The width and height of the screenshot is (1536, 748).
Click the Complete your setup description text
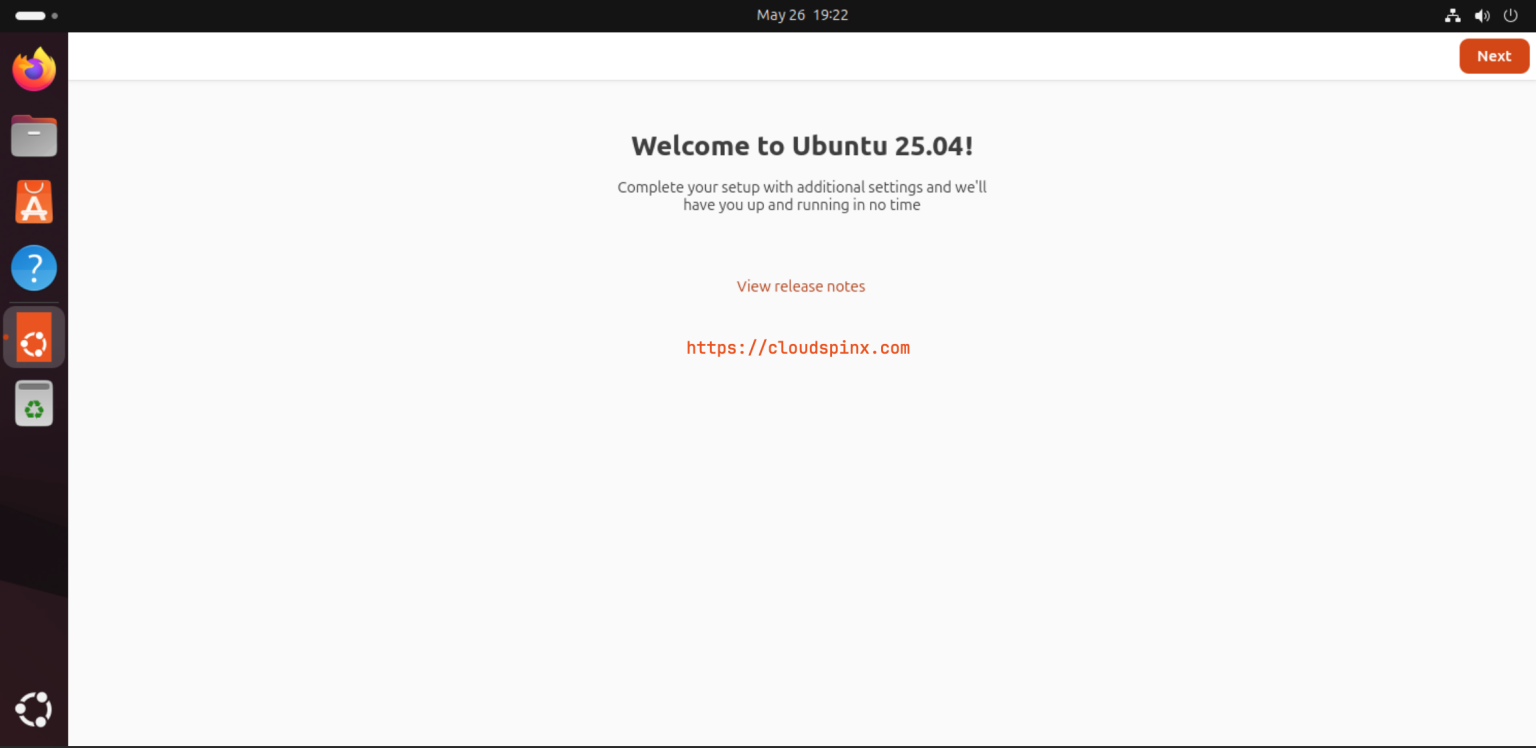click(802, 195)
